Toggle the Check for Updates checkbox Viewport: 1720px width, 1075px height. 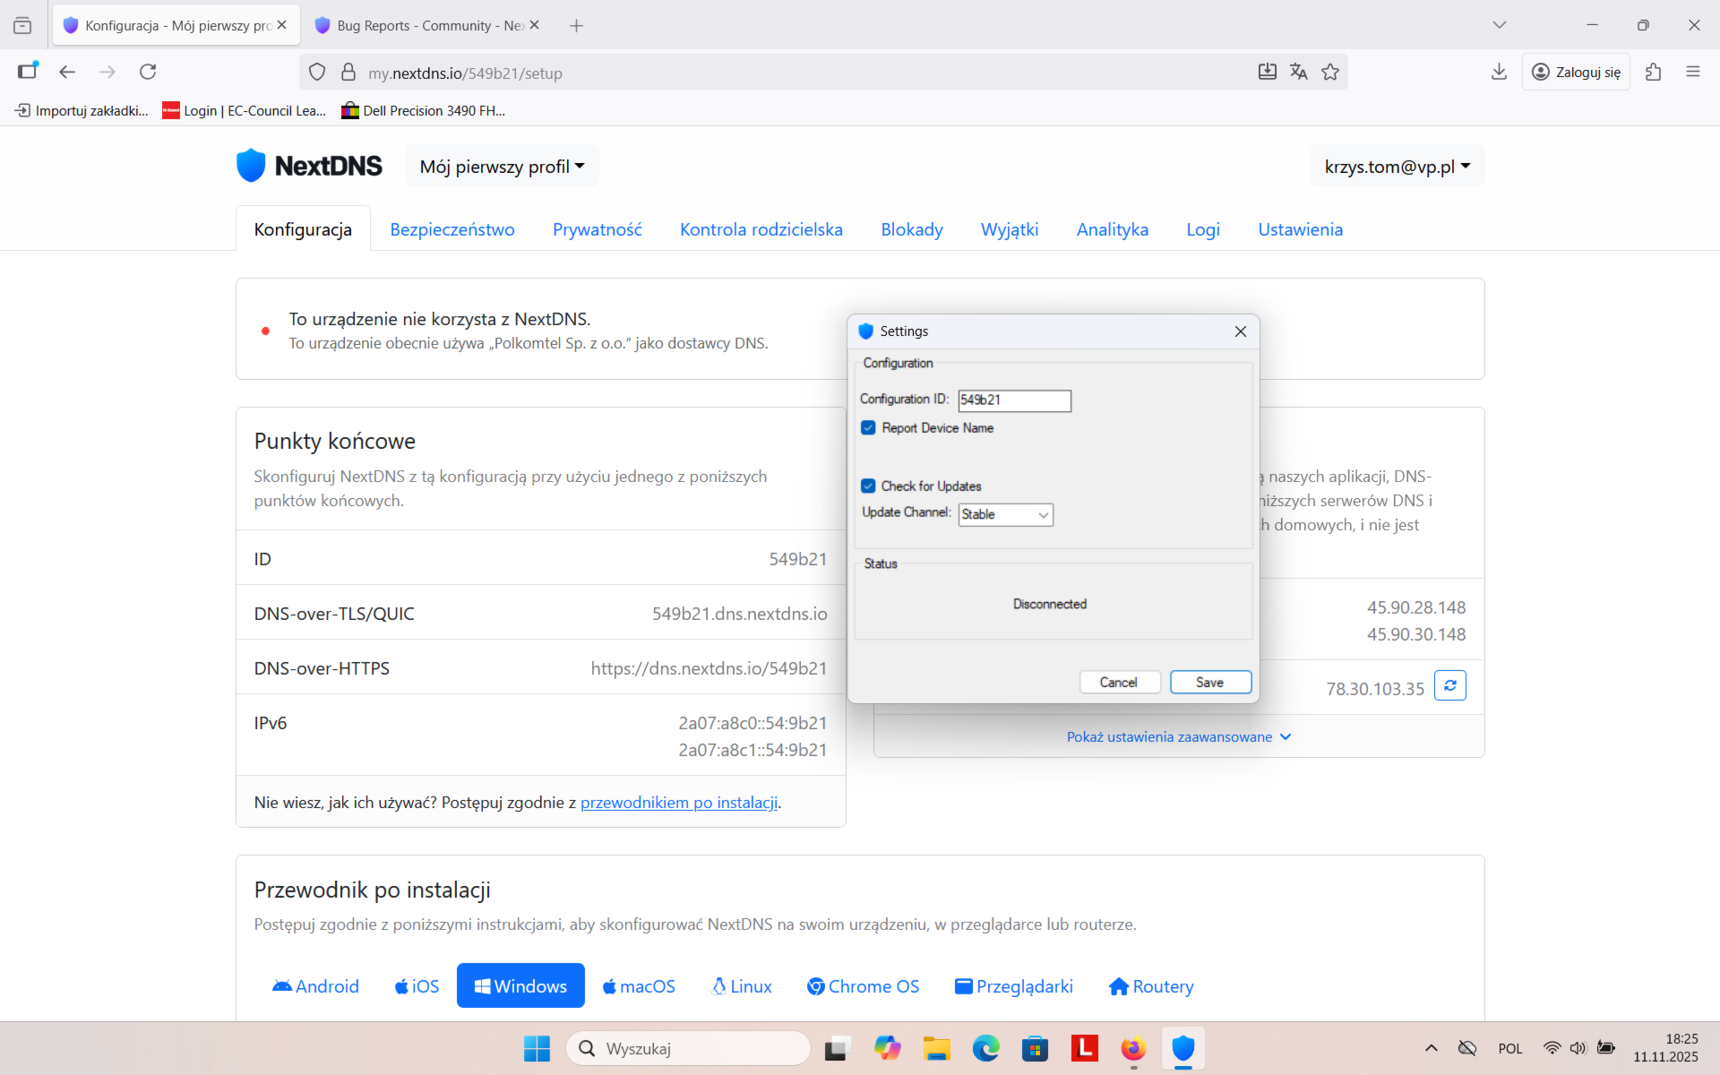point(868,486)
